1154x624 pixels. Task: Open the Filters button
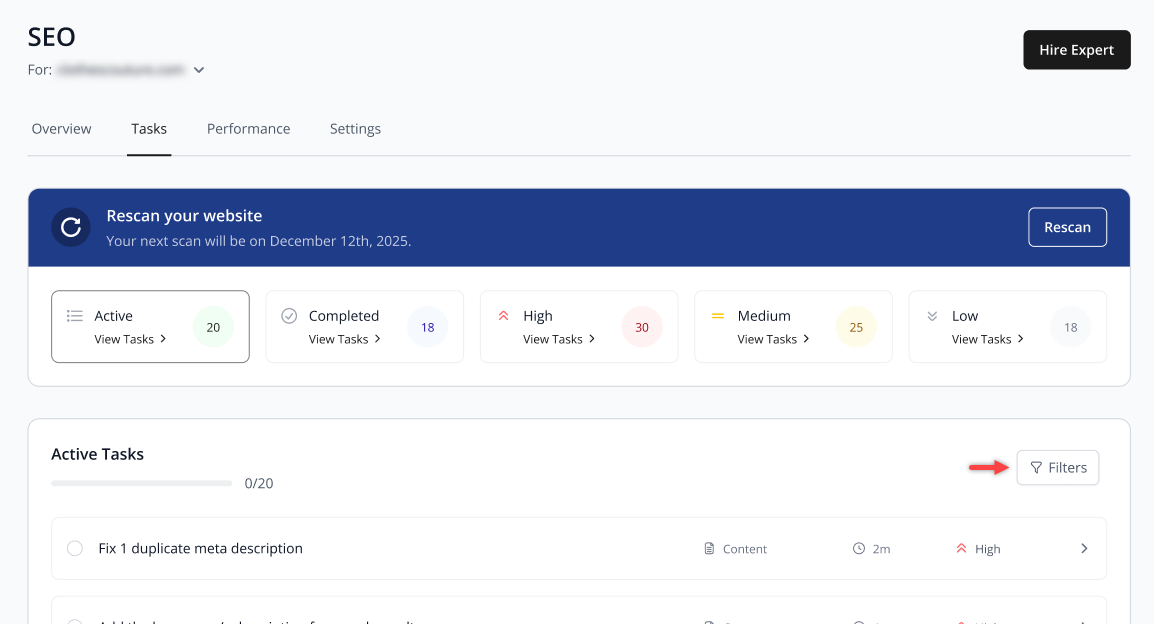coord(1058,467)
